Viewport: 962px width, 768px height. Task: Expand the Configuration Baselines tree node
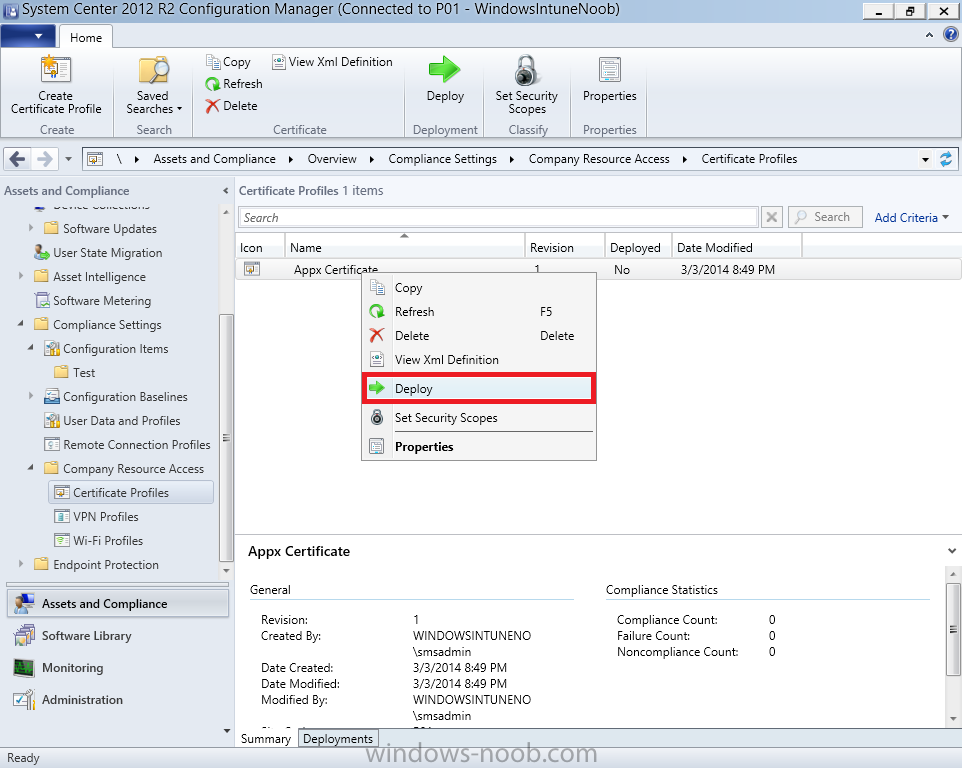(x=31, y=396)
